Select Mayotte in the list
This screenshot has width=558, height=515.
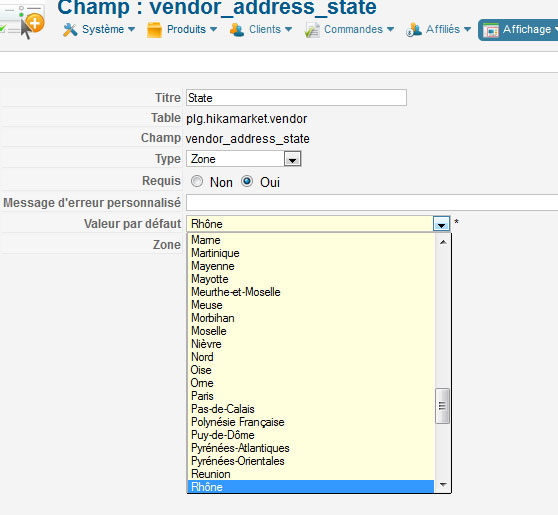click(311, 279)
